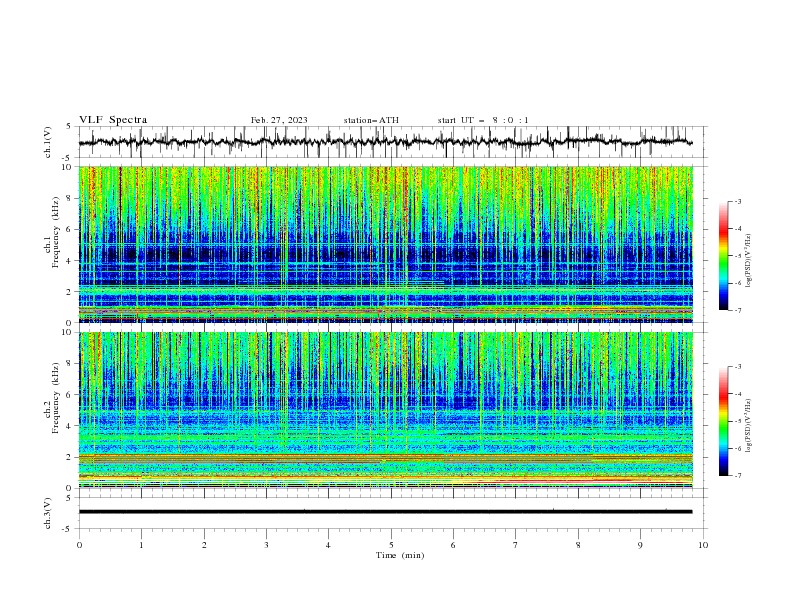Click time axis tick label "7"

coord(516,545)
